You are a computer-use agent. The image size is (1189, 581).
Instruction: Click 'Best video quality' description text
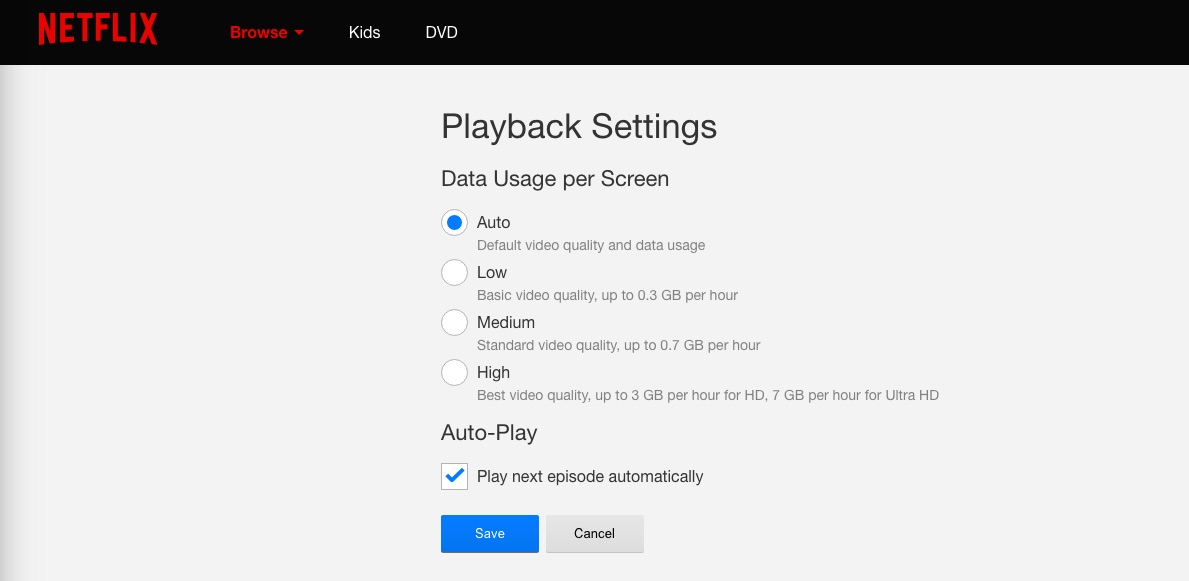(x=707, y=395)
